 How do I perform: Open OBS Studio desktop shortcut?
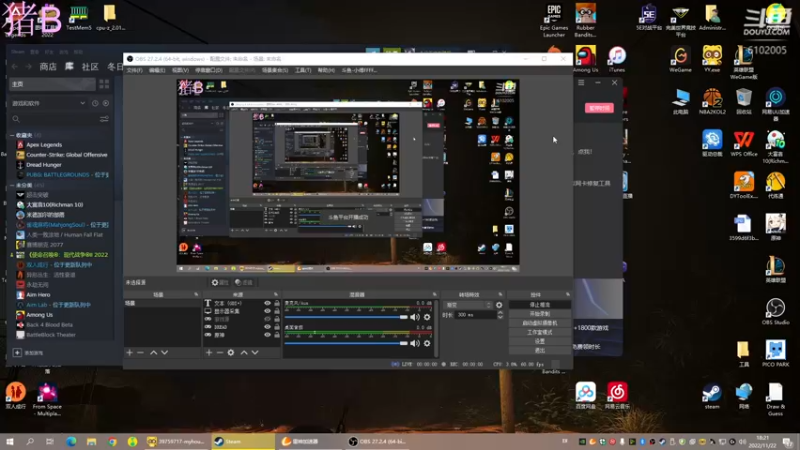click(776, 312)
